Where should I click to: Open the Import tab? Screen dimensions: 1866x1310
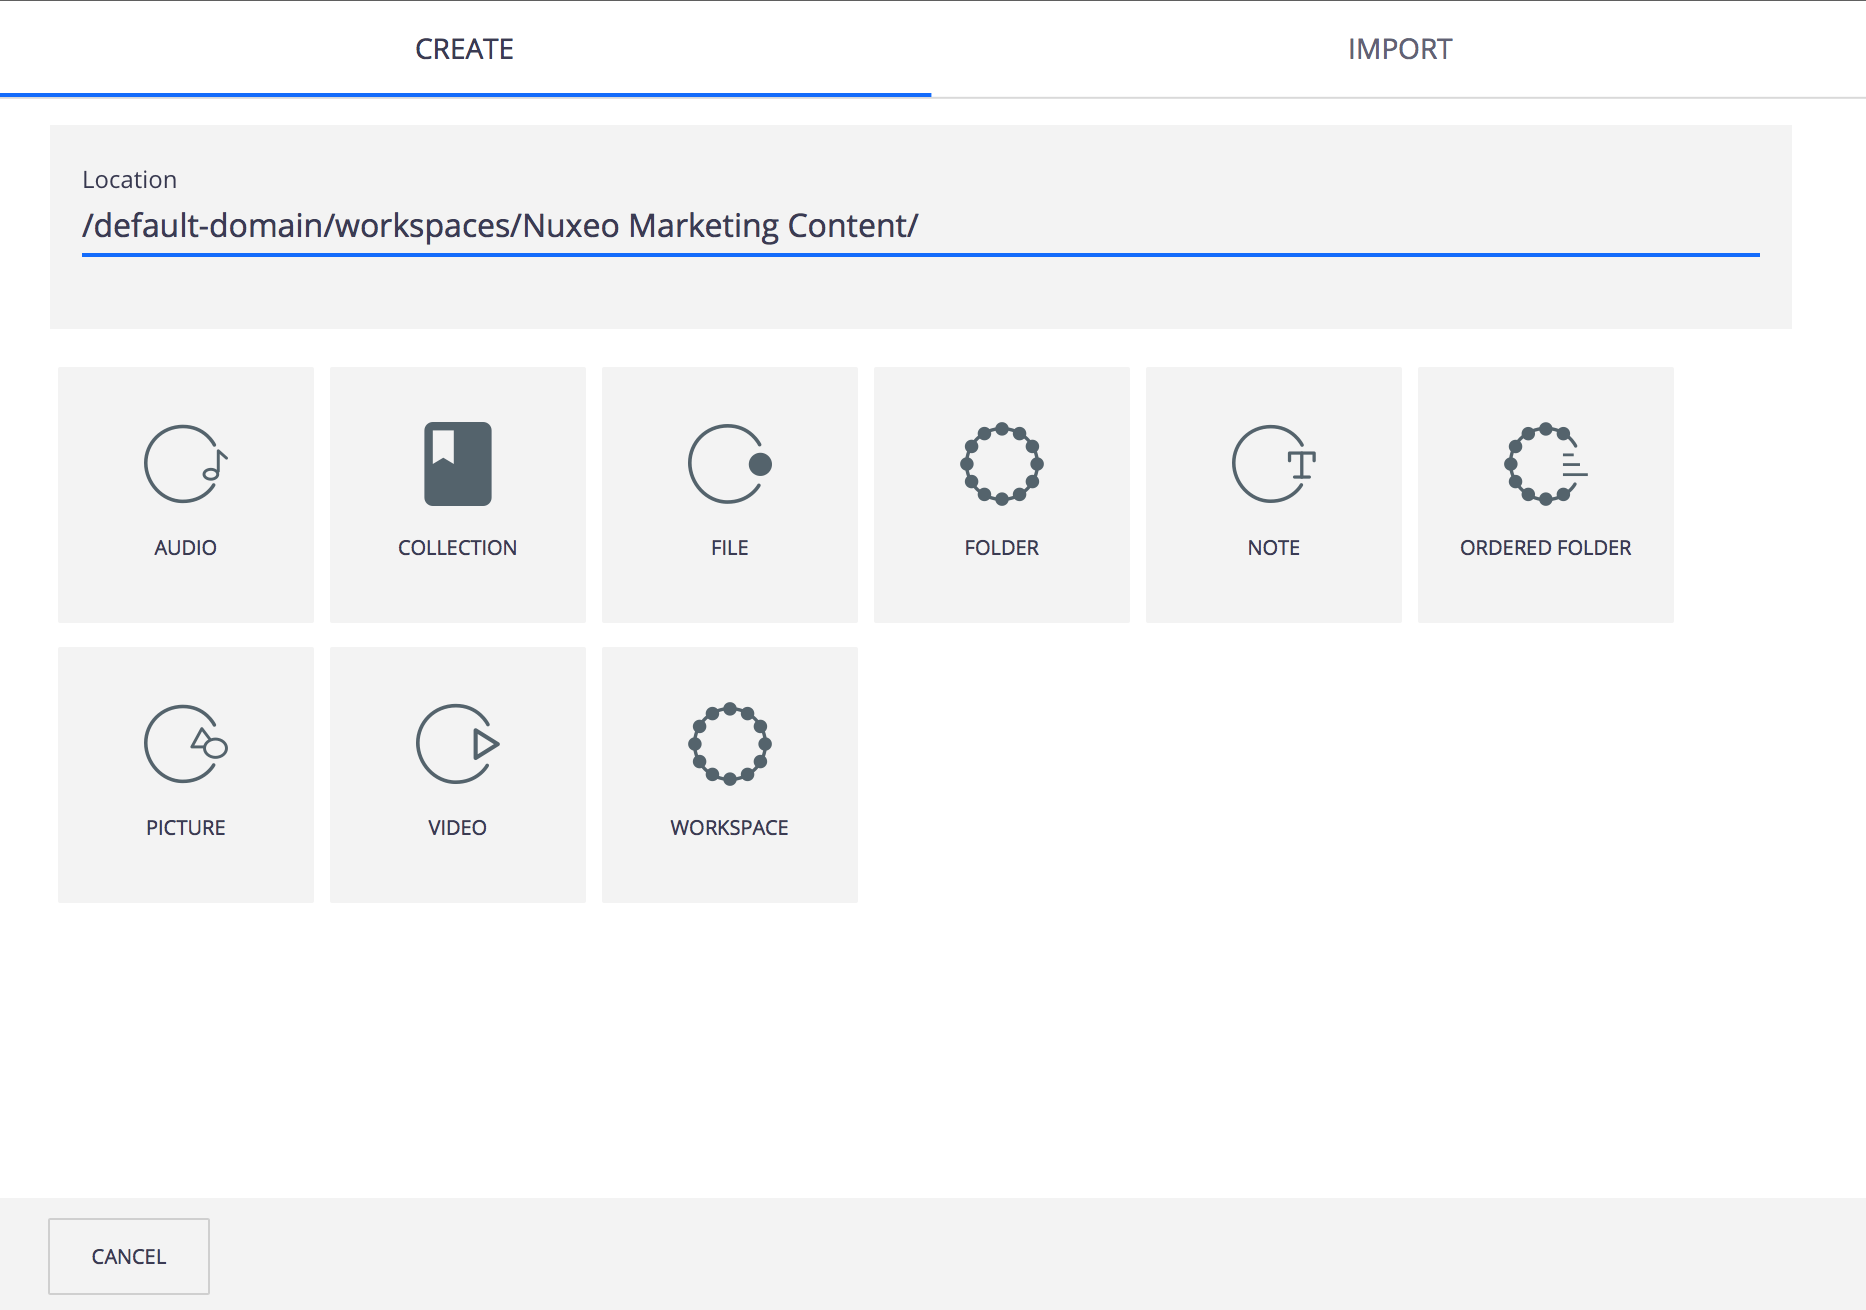point(1399,49)
